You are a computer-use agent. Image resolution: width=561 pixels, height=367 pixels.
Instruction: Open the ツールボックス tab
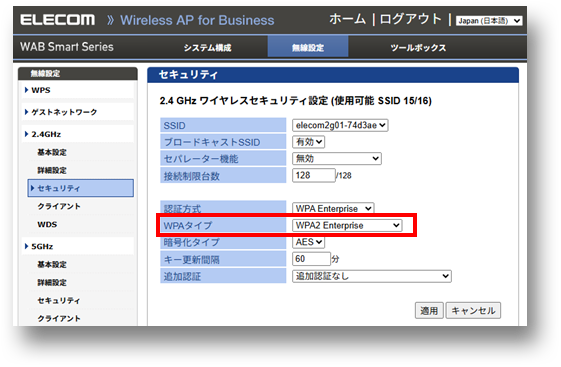click(418, 48)
